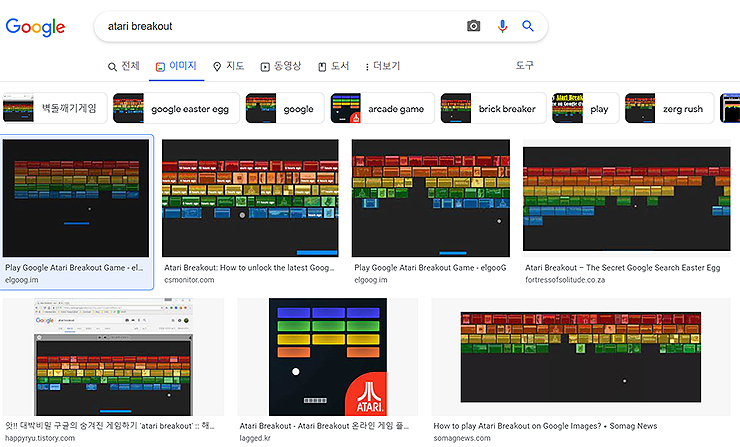Start voice search with microphone icon

[502, 26]
